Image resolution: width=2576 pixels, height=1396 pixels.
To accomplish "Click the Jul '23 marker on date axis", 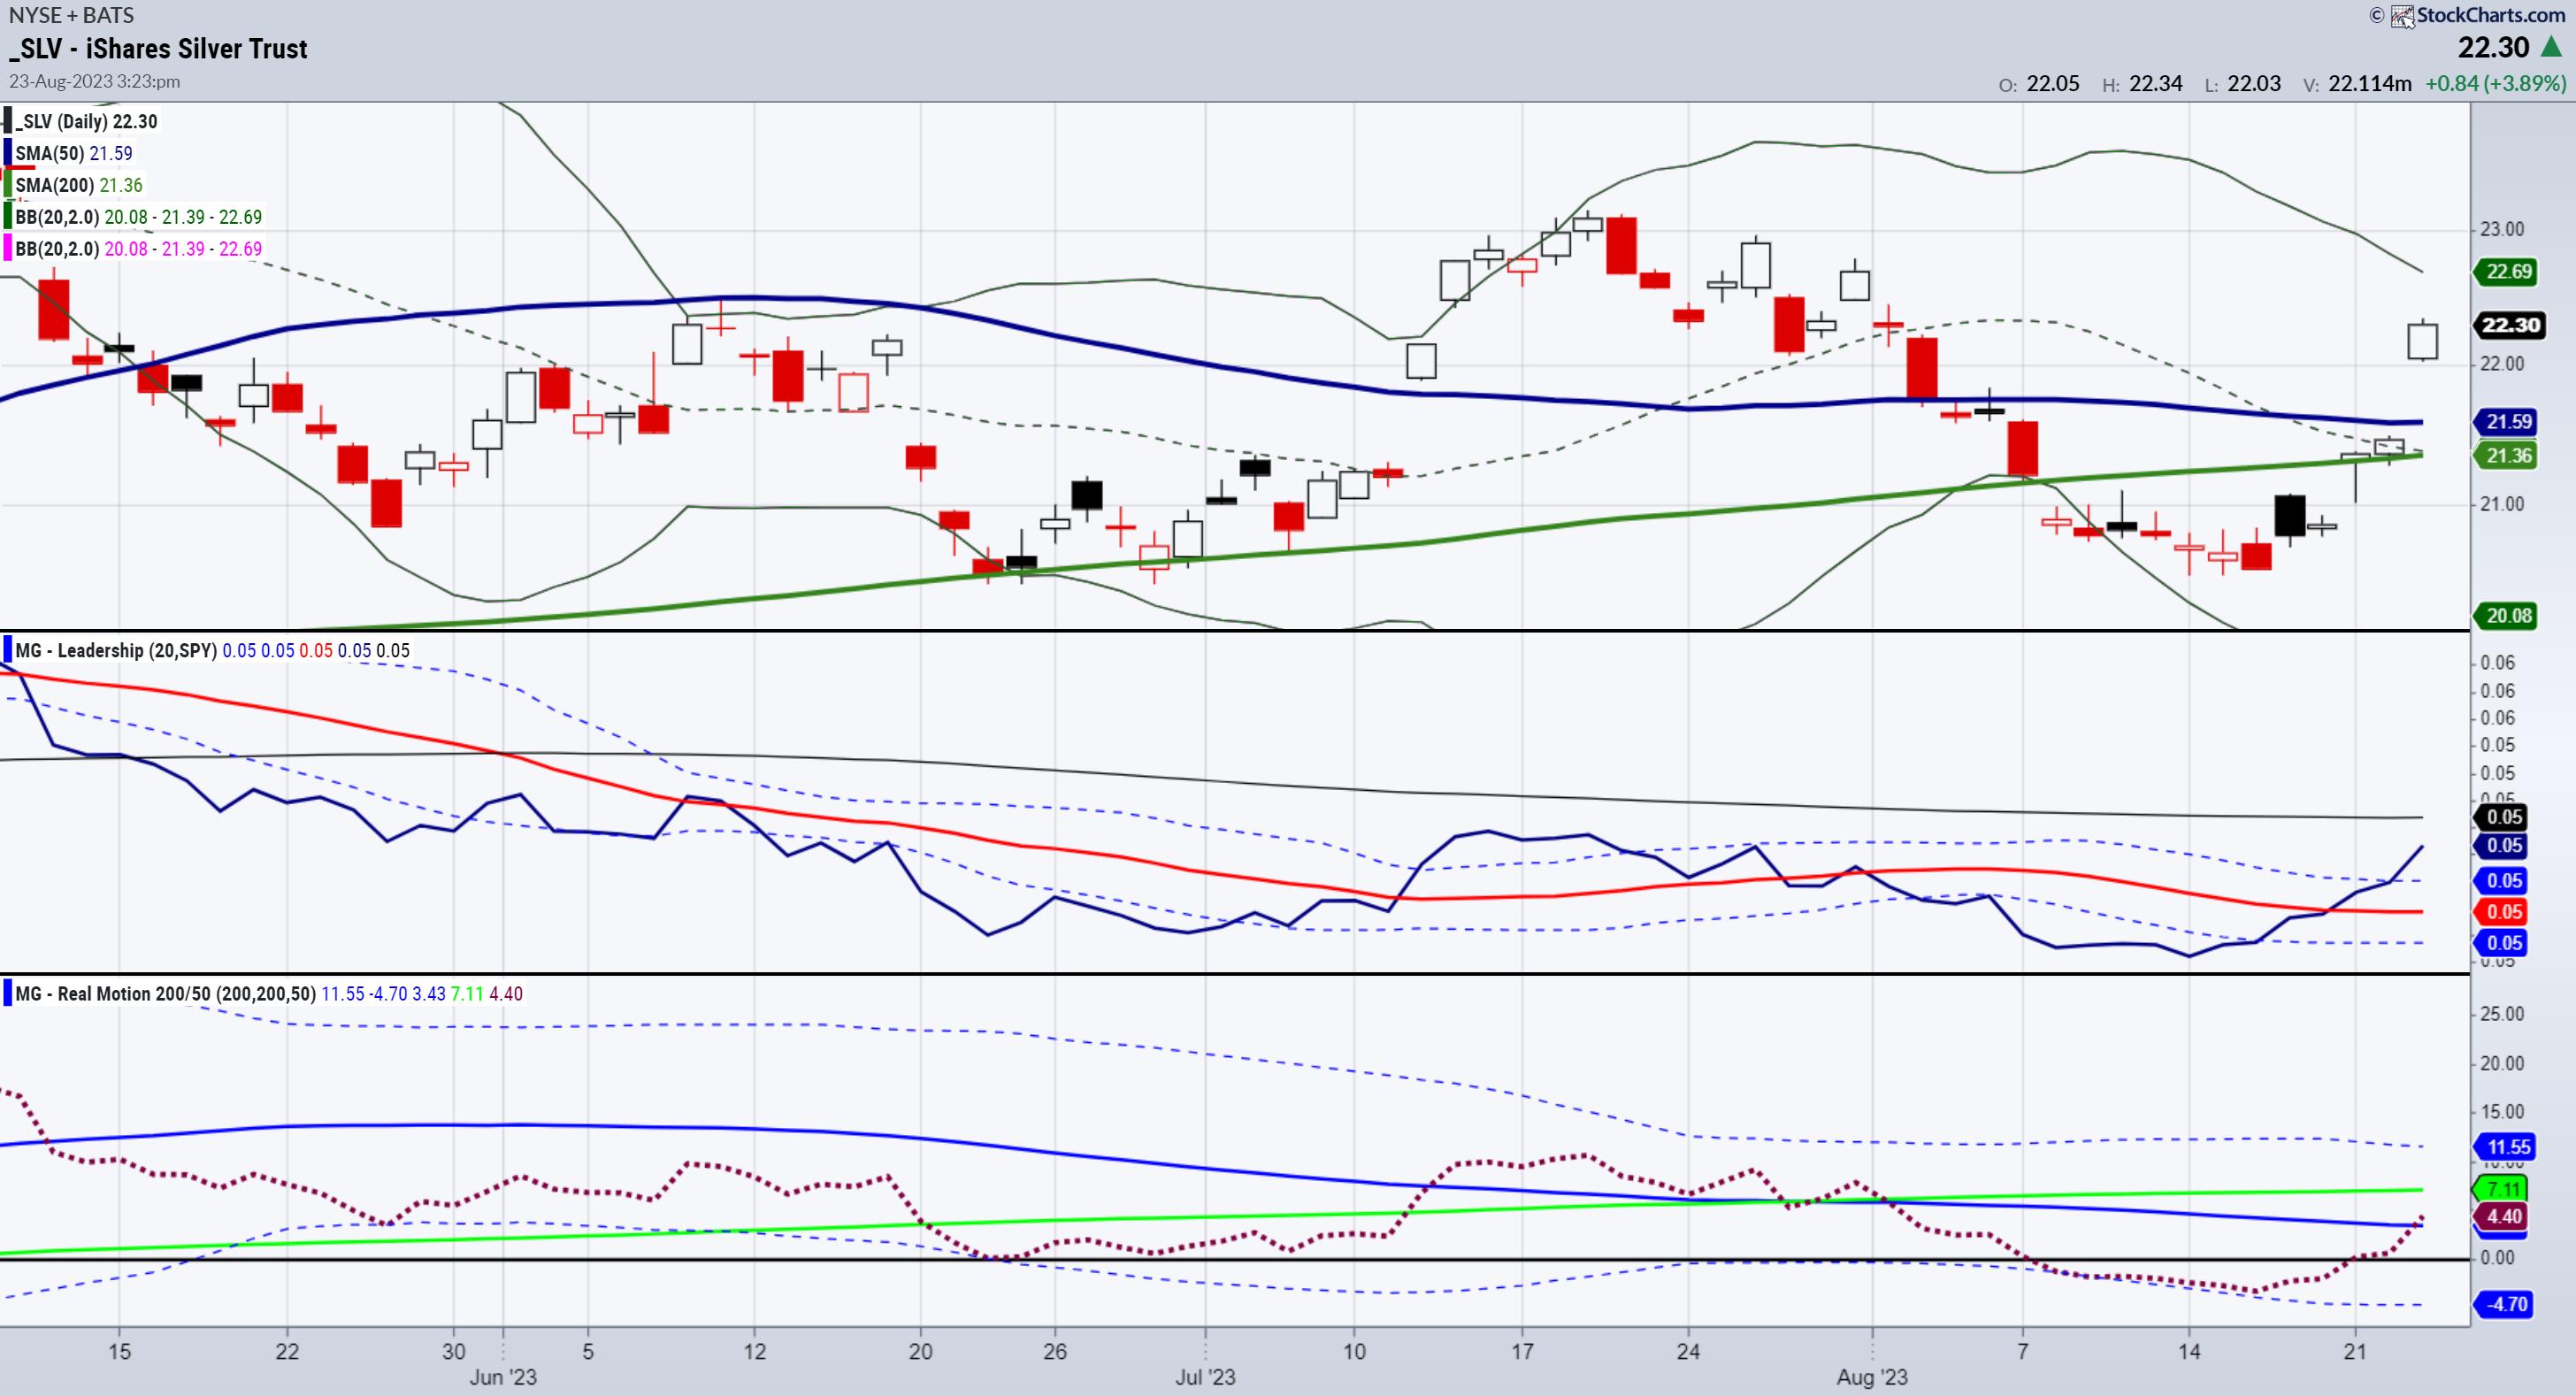I will point(1205,1377).
